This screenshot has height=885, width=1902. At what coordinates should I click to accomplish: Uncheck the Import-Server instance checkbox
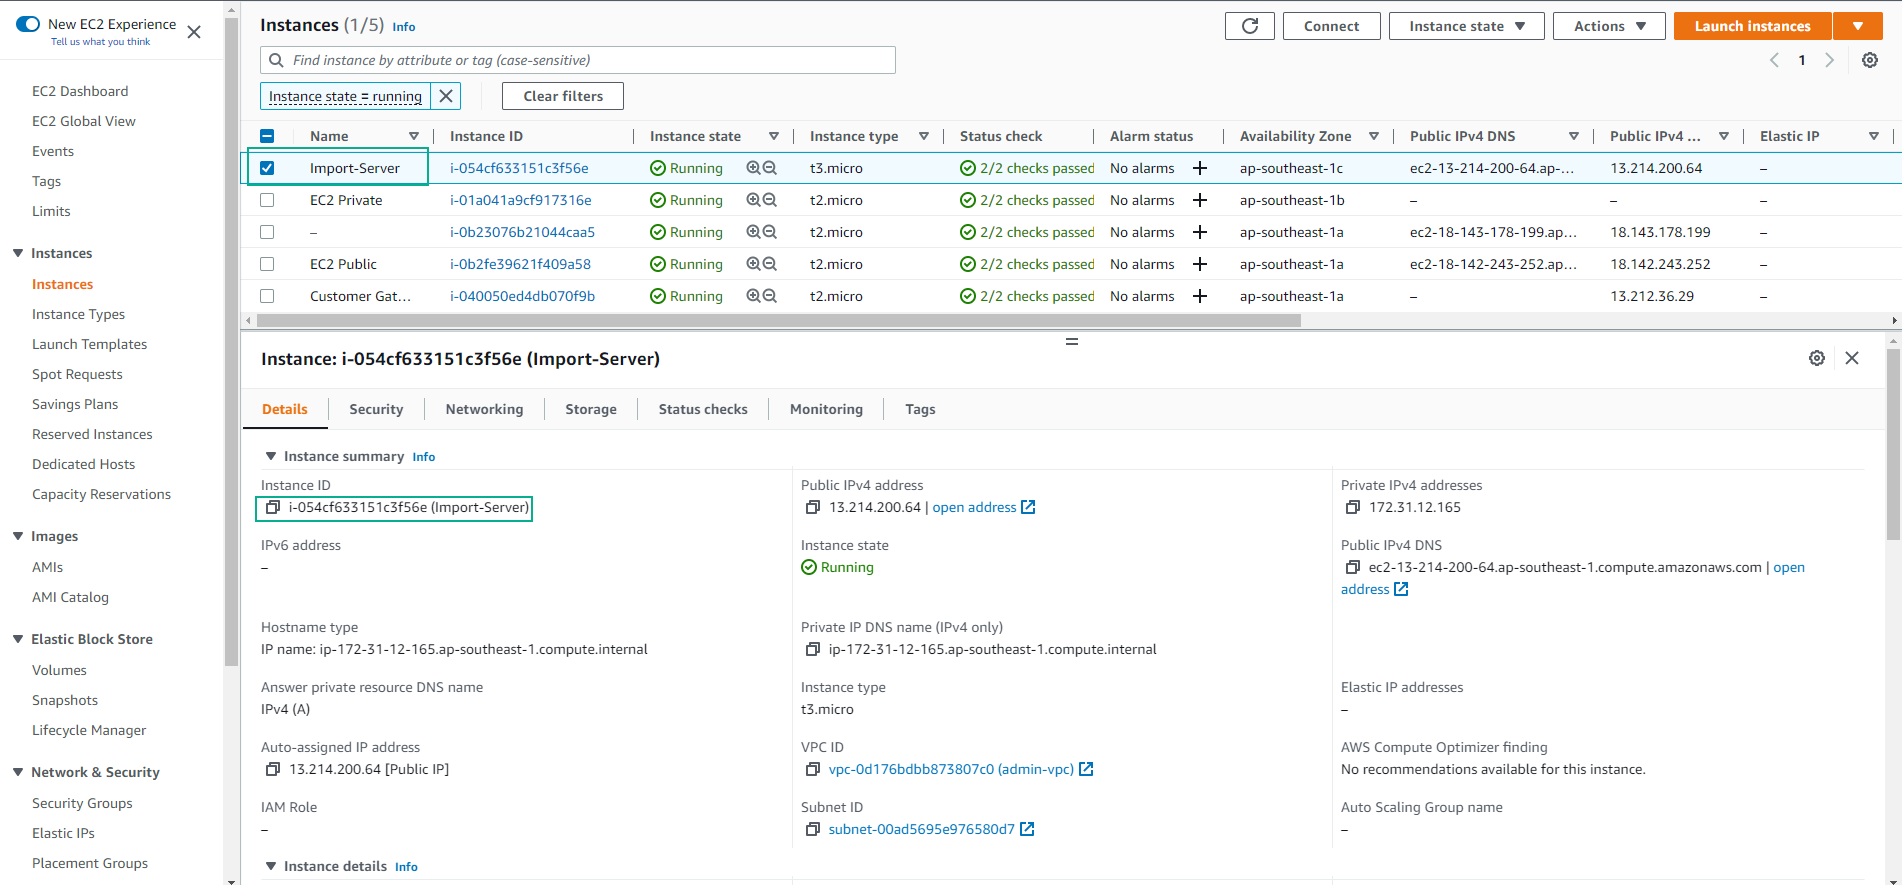(x=267, y=168)
